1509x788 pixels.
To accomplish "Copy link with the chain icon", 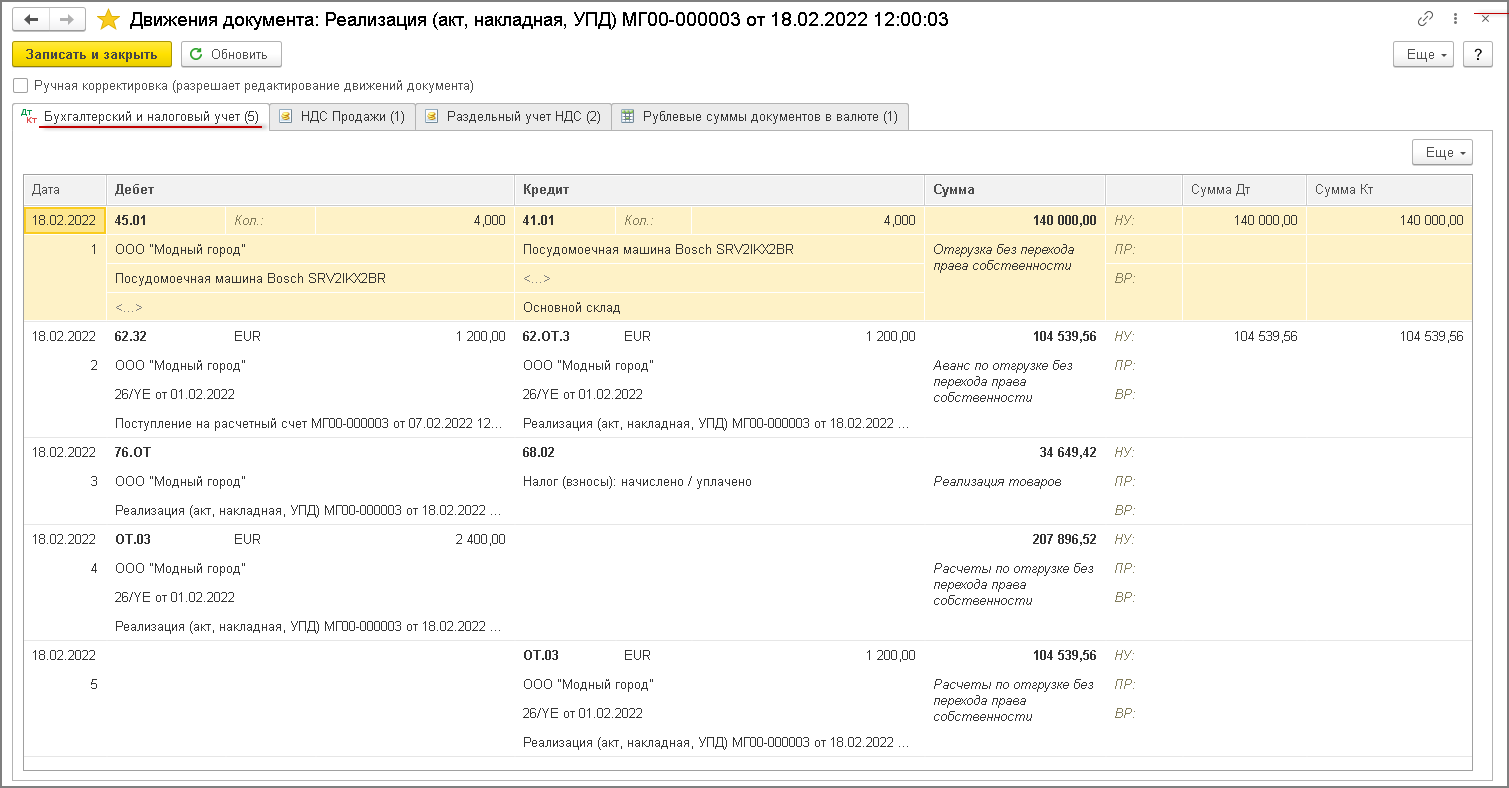I will click(x=1425, y=18).
